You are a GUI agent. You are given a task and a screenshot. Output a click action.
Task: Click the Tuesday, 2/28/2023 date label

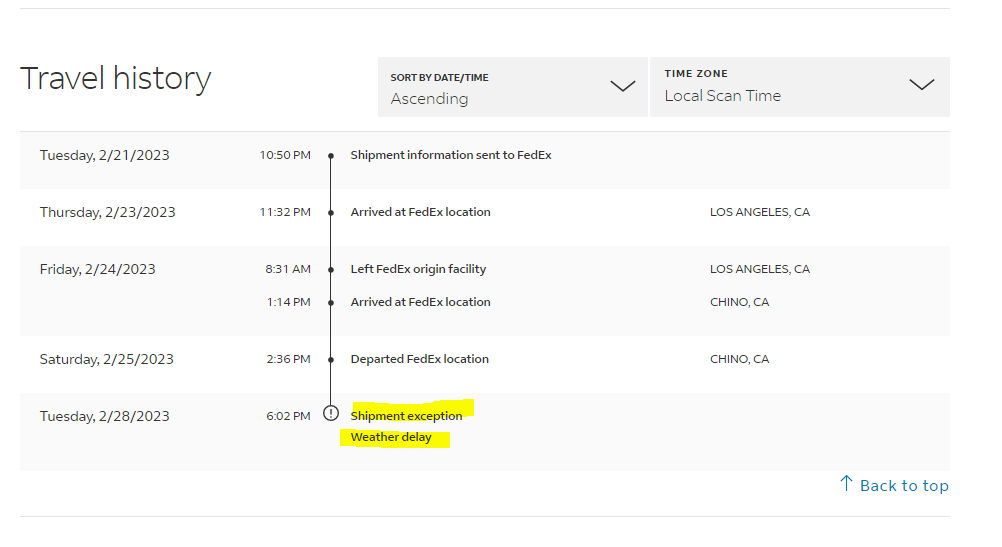coord(105,416)
